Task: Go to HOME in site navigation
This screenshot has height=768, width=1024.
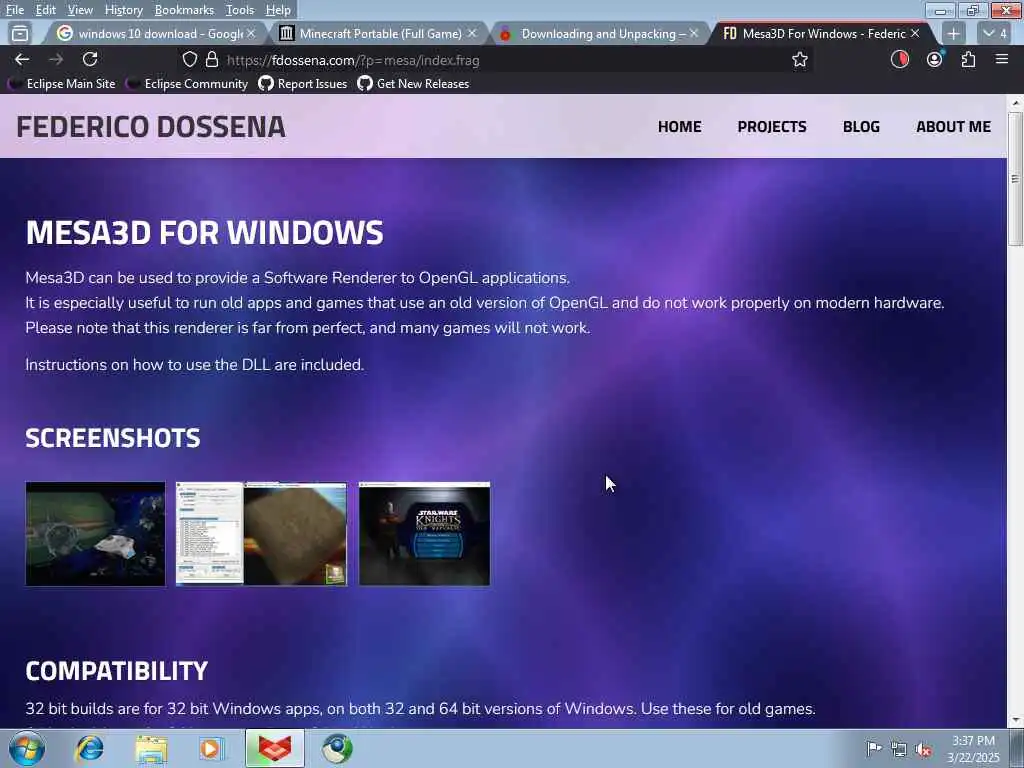Action: click(679, 127)
